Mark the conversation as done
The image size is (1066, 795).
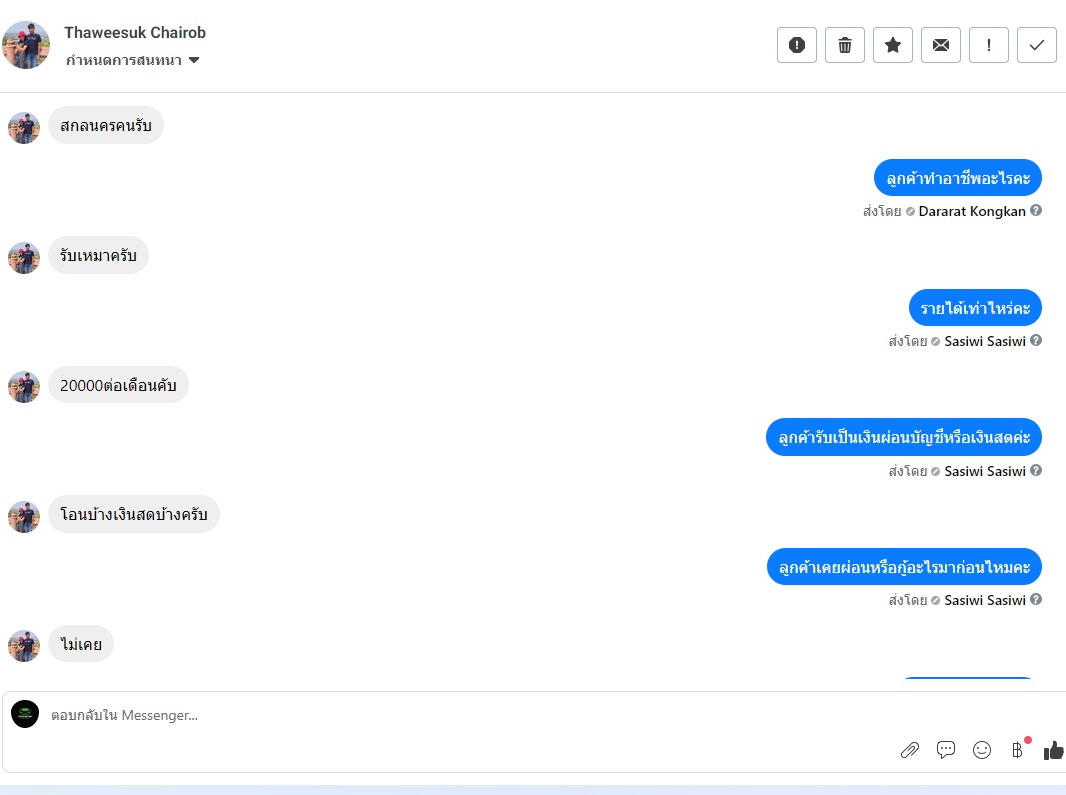point(1037,45)
